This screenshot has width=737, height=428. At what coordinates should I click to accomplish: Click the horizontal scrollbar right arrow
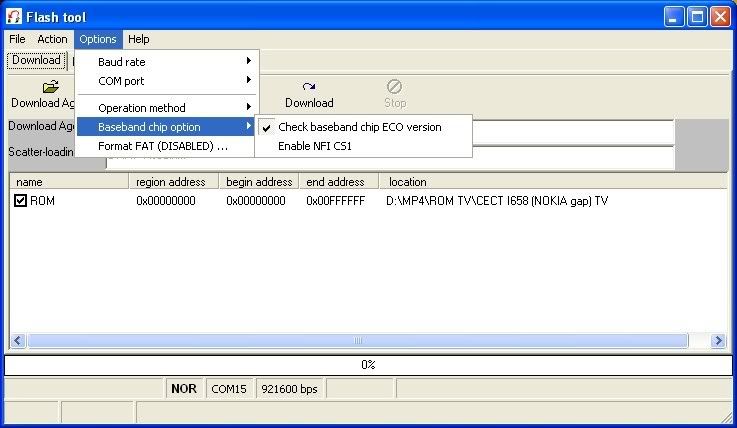click(718, 341)
